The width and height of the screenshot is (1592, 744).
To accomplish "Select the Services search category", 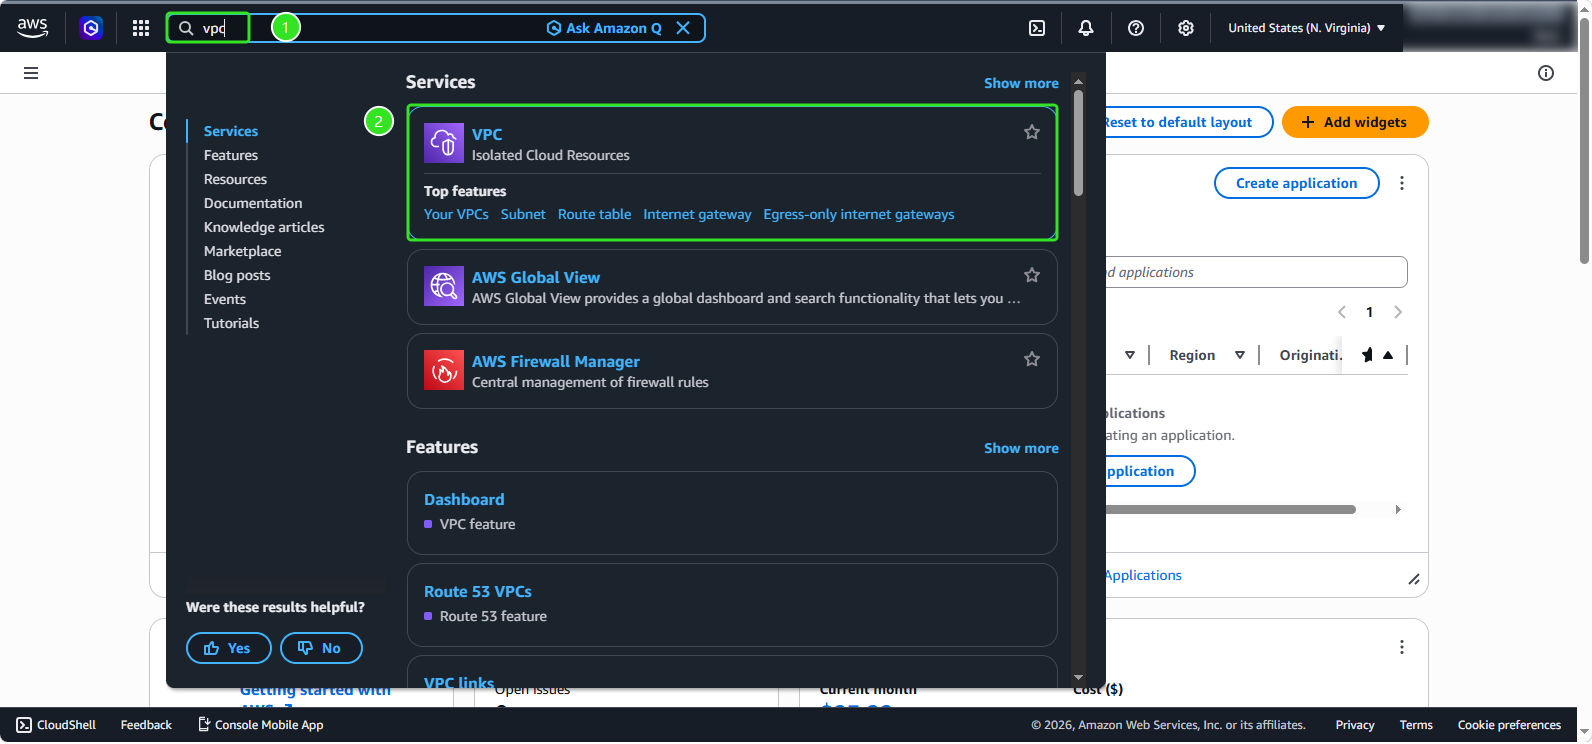I will click(x=231, y=131).
